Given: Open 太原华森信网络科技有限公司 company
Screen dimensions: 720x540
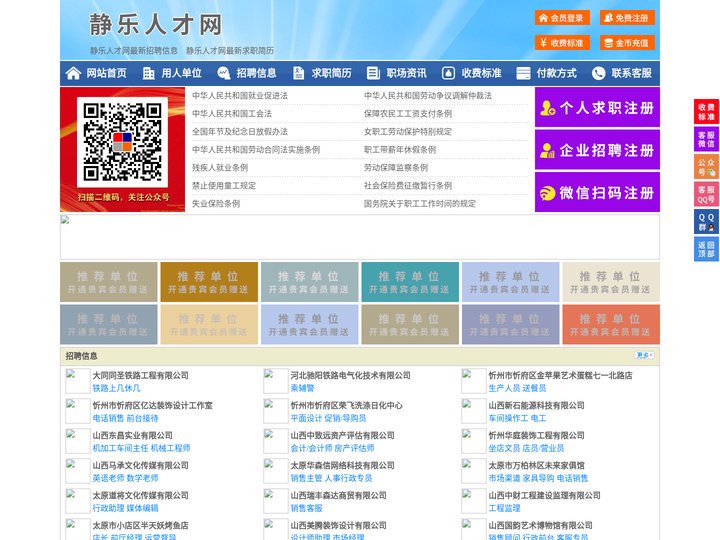Looking at the screenshot, I should [x=342, y=465].
